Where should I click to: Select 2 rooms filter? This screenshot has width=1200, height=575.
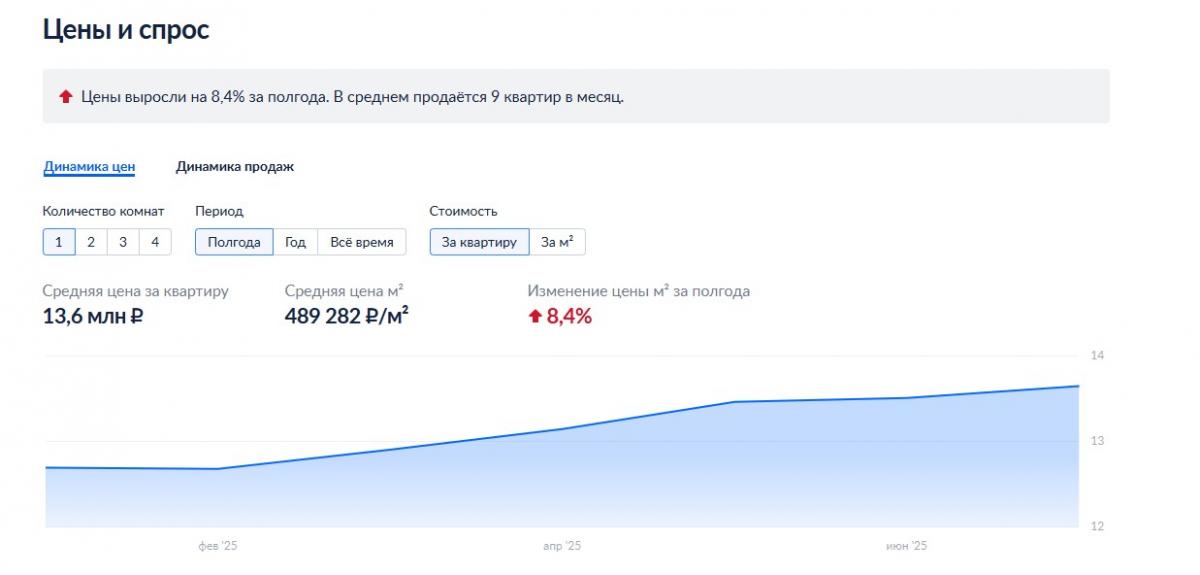click(91, 242)
